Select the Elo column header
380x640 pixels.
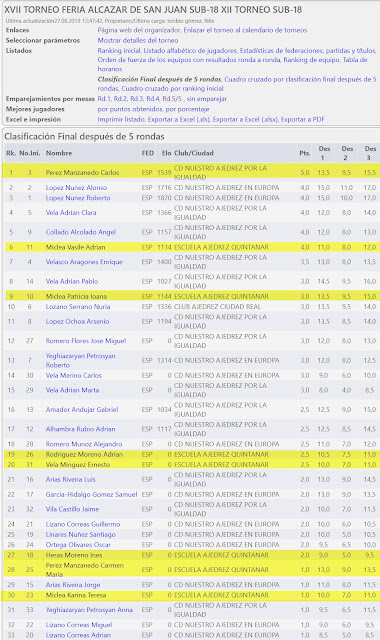pyautogui.click(x=167, y=153)
